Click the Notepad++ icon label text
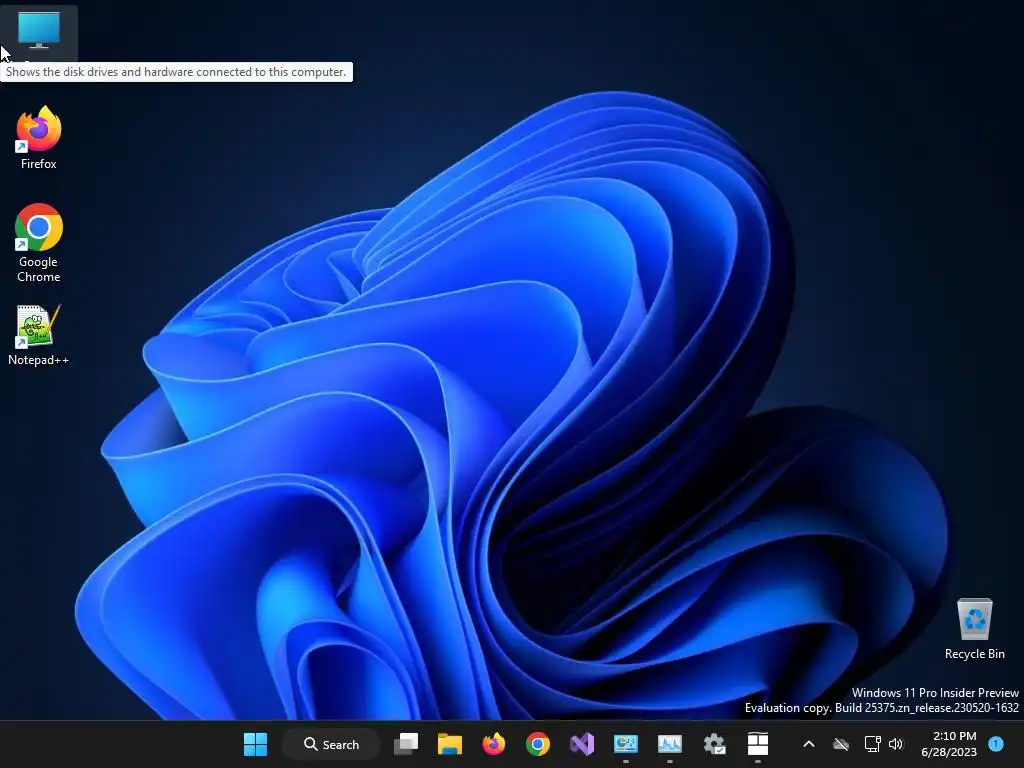This screenshot has width=1024, height=768. [x=39, y=360]
